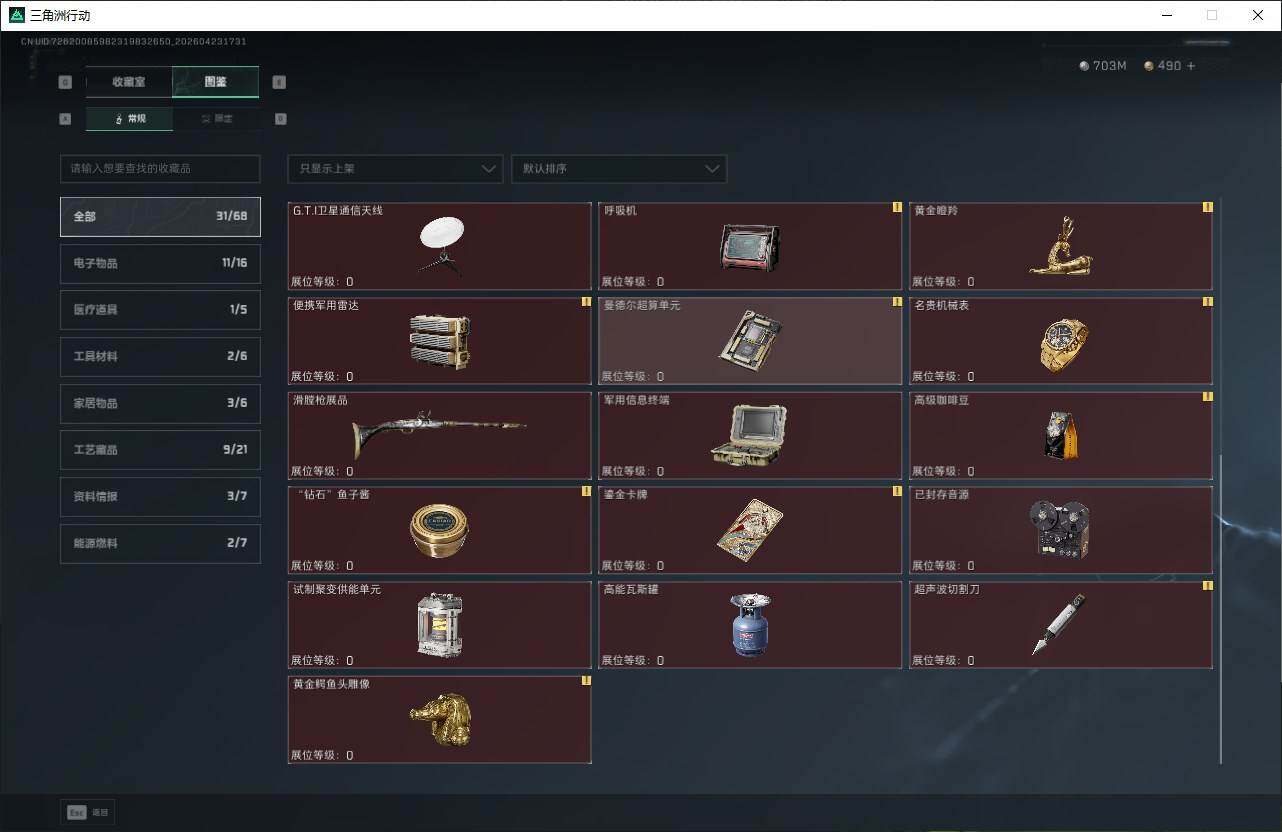1282x832 pixels.
Task: Select the 图鉴 tab
Action: [x=216, y=82]
